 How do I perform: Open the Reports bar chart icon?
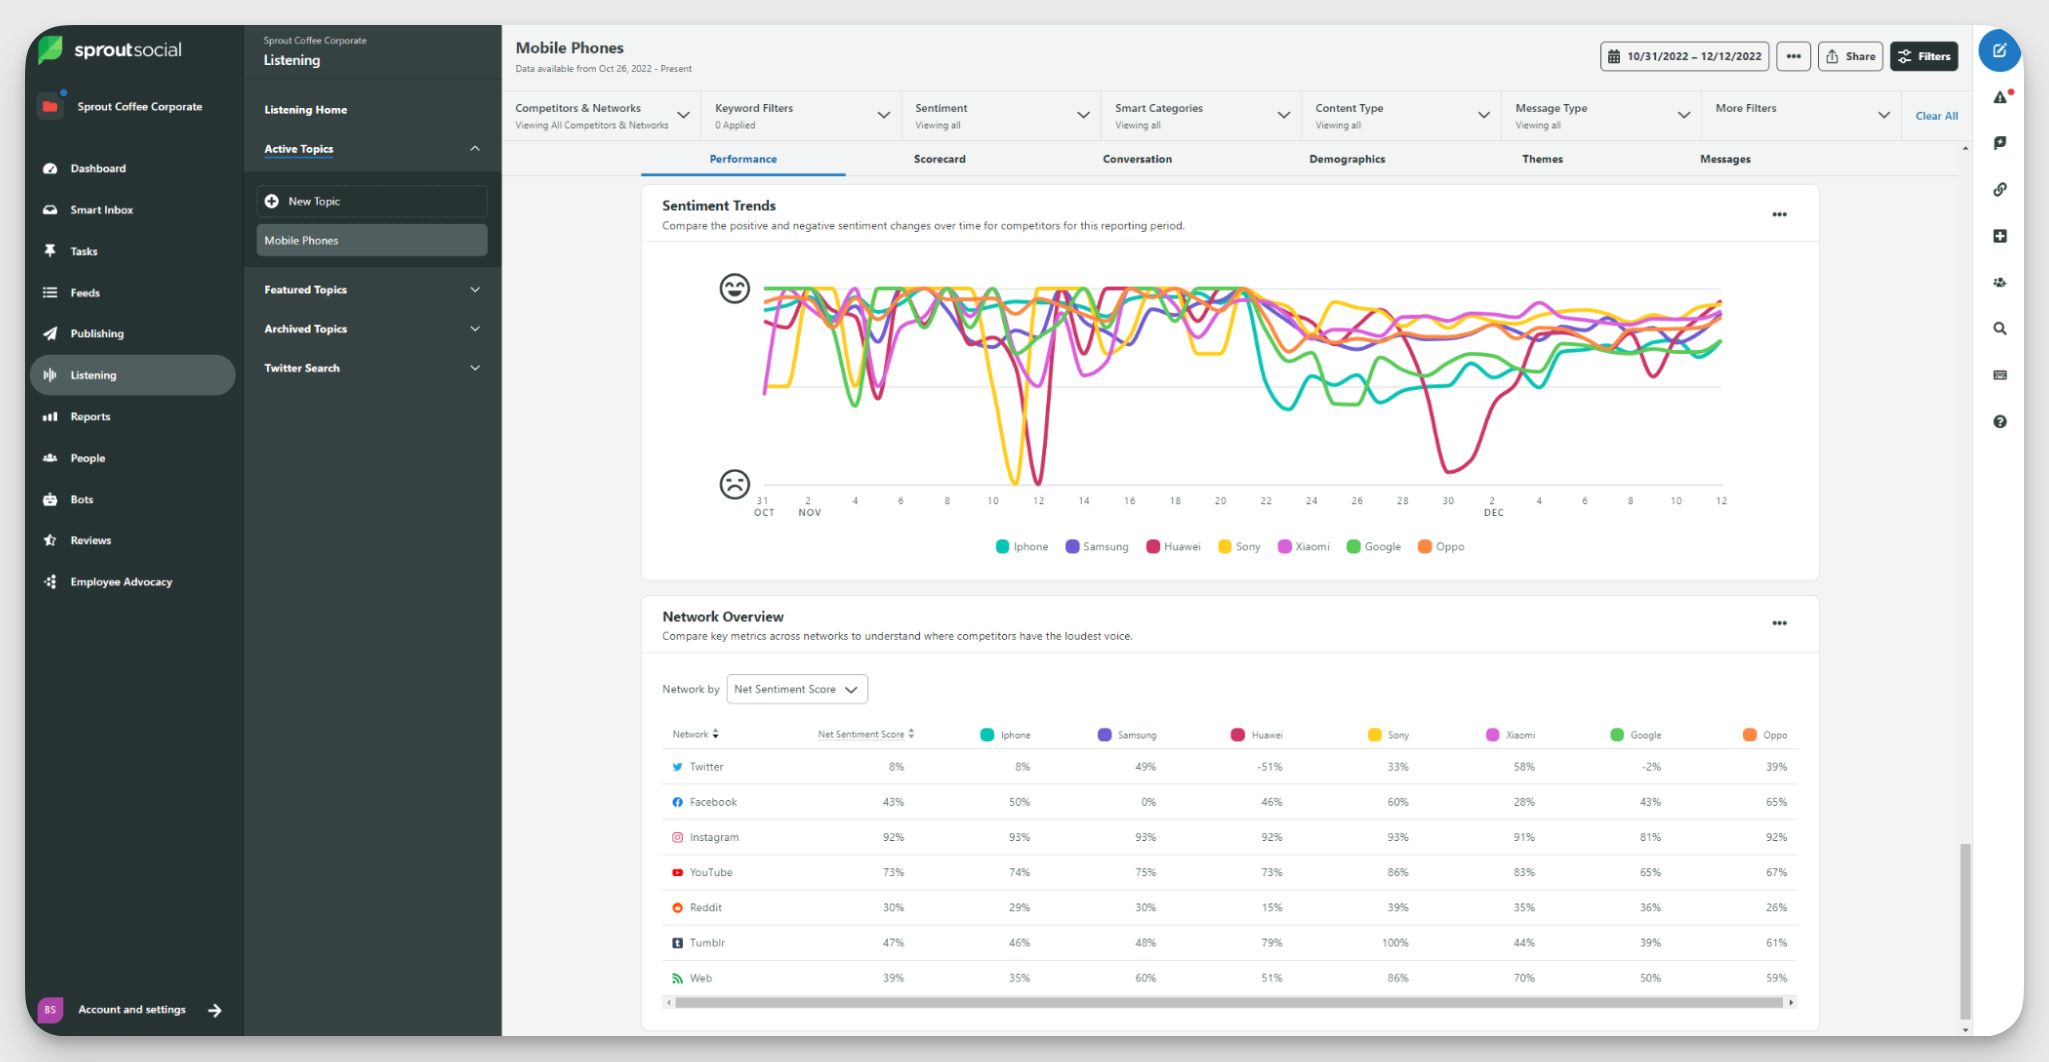click(x=50, y=417)
